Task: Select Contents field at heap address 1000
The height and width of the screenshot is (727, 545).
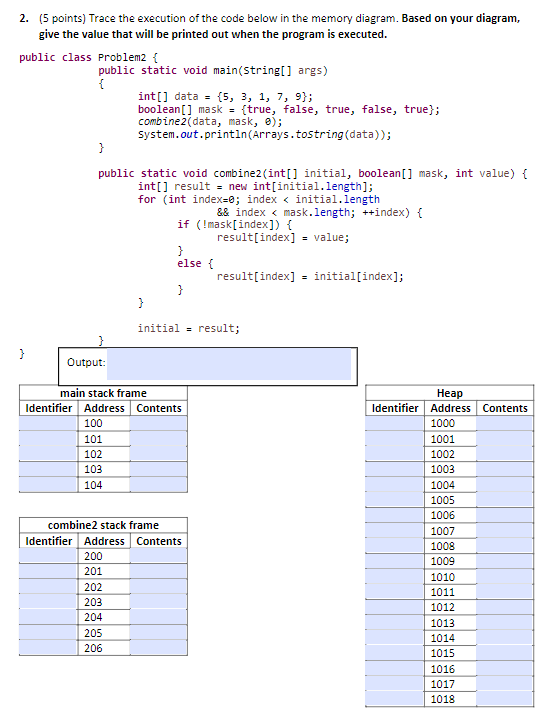Action: pos(505,423)
